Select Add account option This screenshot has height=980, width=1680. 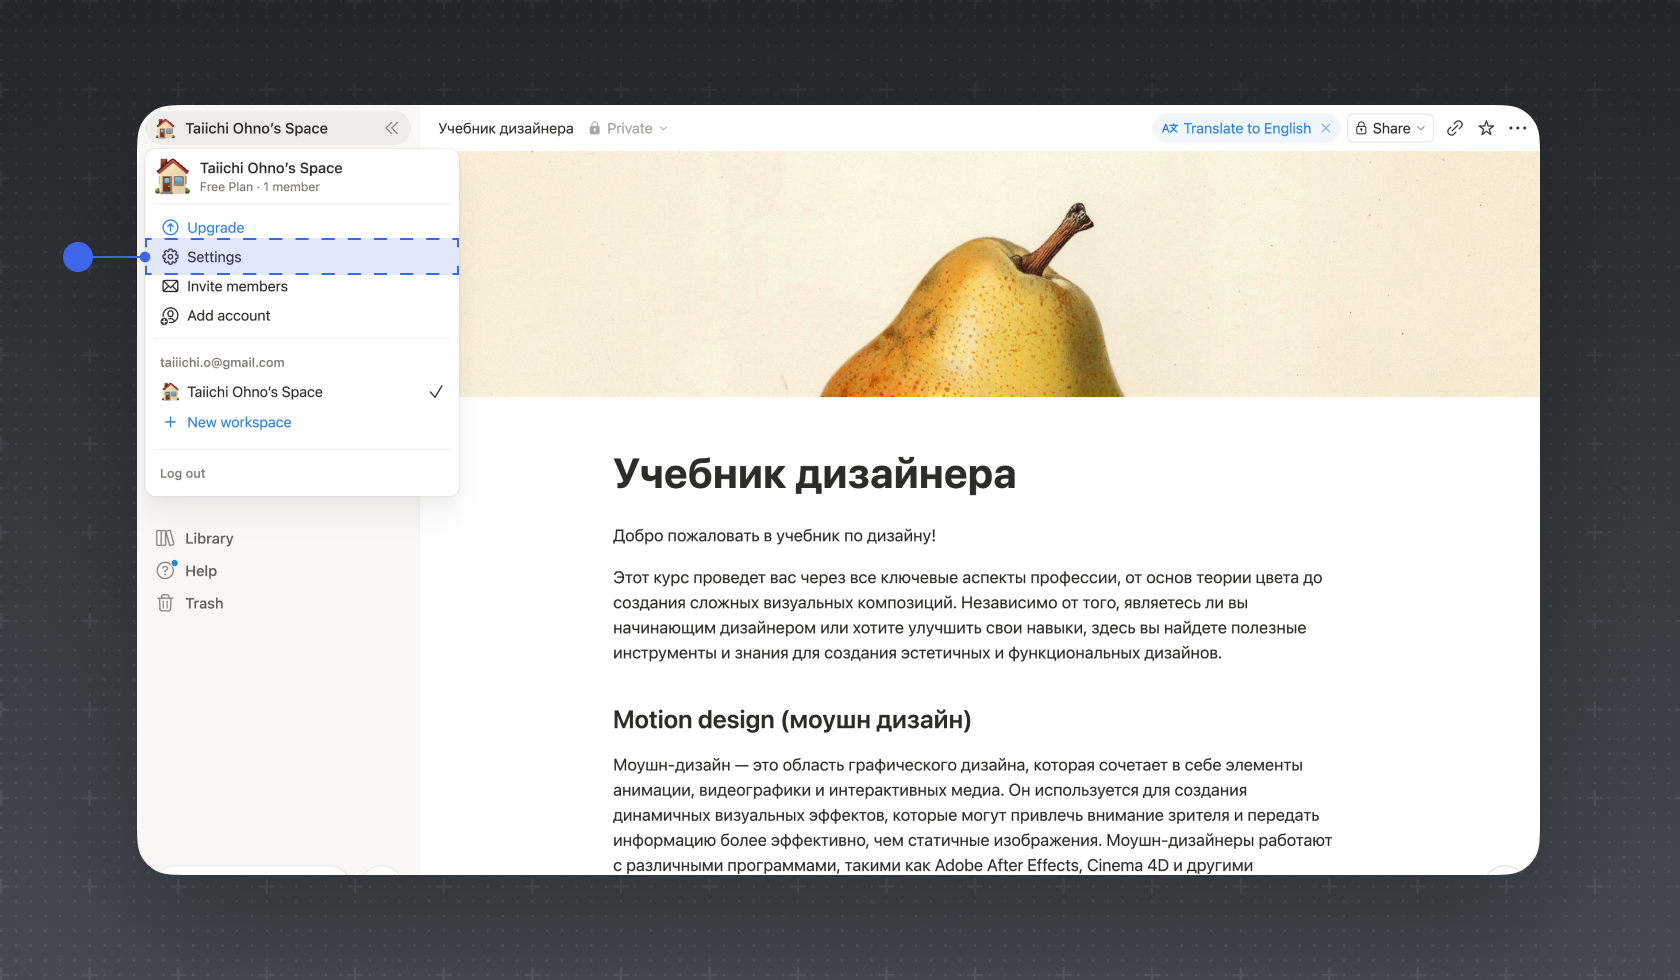coord(302,316)
